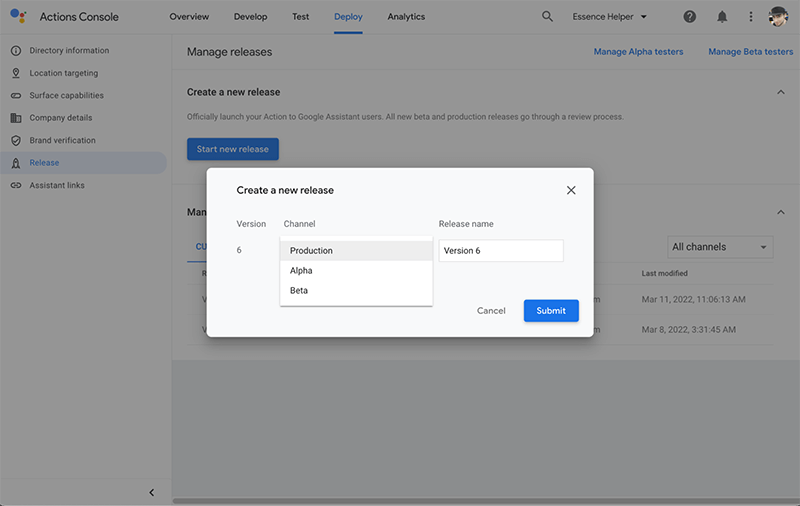
Task: Click the Last modified column header
Action: tap(664, 273)
